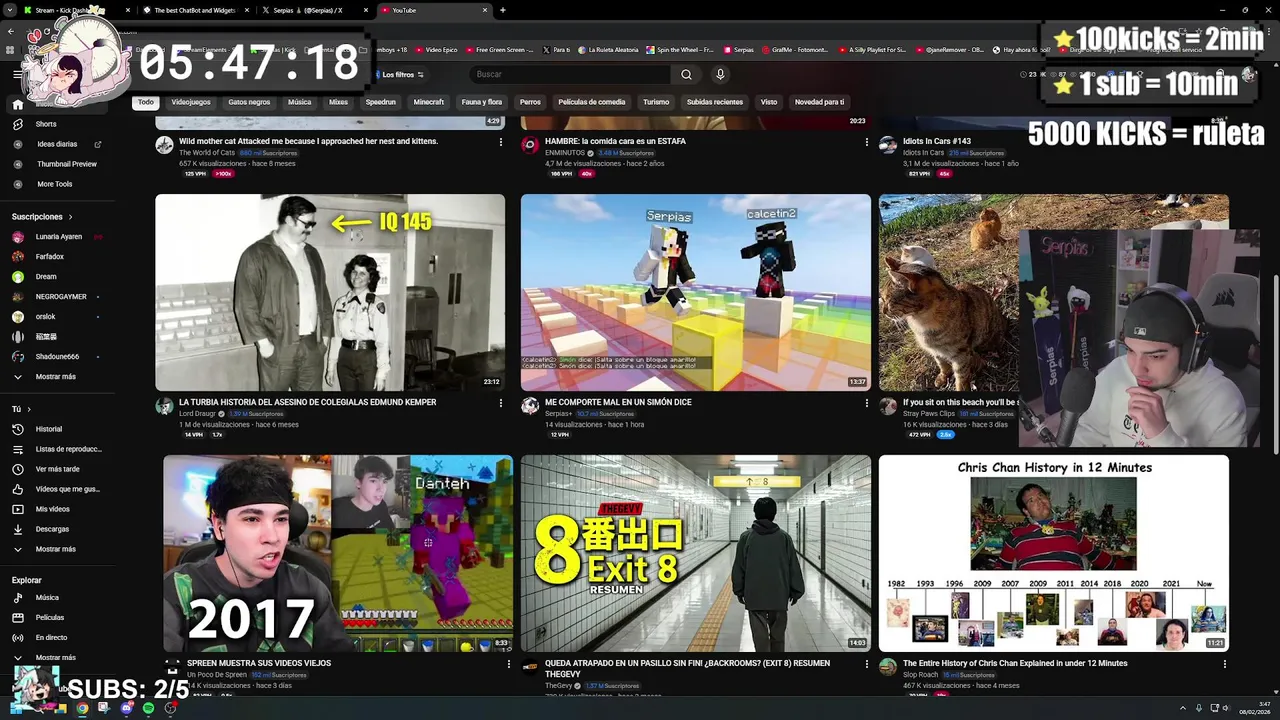1280x720 pixels.
Task: Open menu for Edmund Kemper video
Action: pyautogui.click(x=501, y=403)
